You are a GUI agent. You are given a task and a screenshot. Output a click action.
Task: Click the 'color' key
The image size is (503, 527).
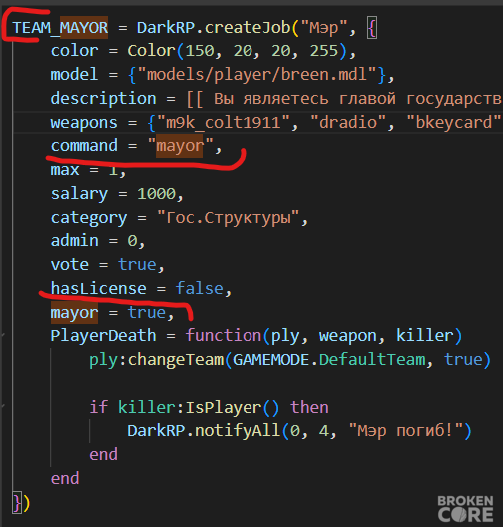(x=74, y=51)
